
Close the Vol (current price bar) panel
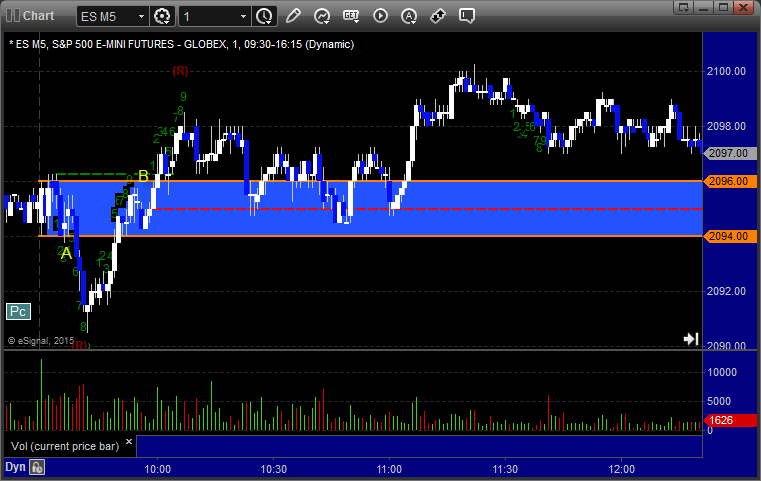[129, 442]
